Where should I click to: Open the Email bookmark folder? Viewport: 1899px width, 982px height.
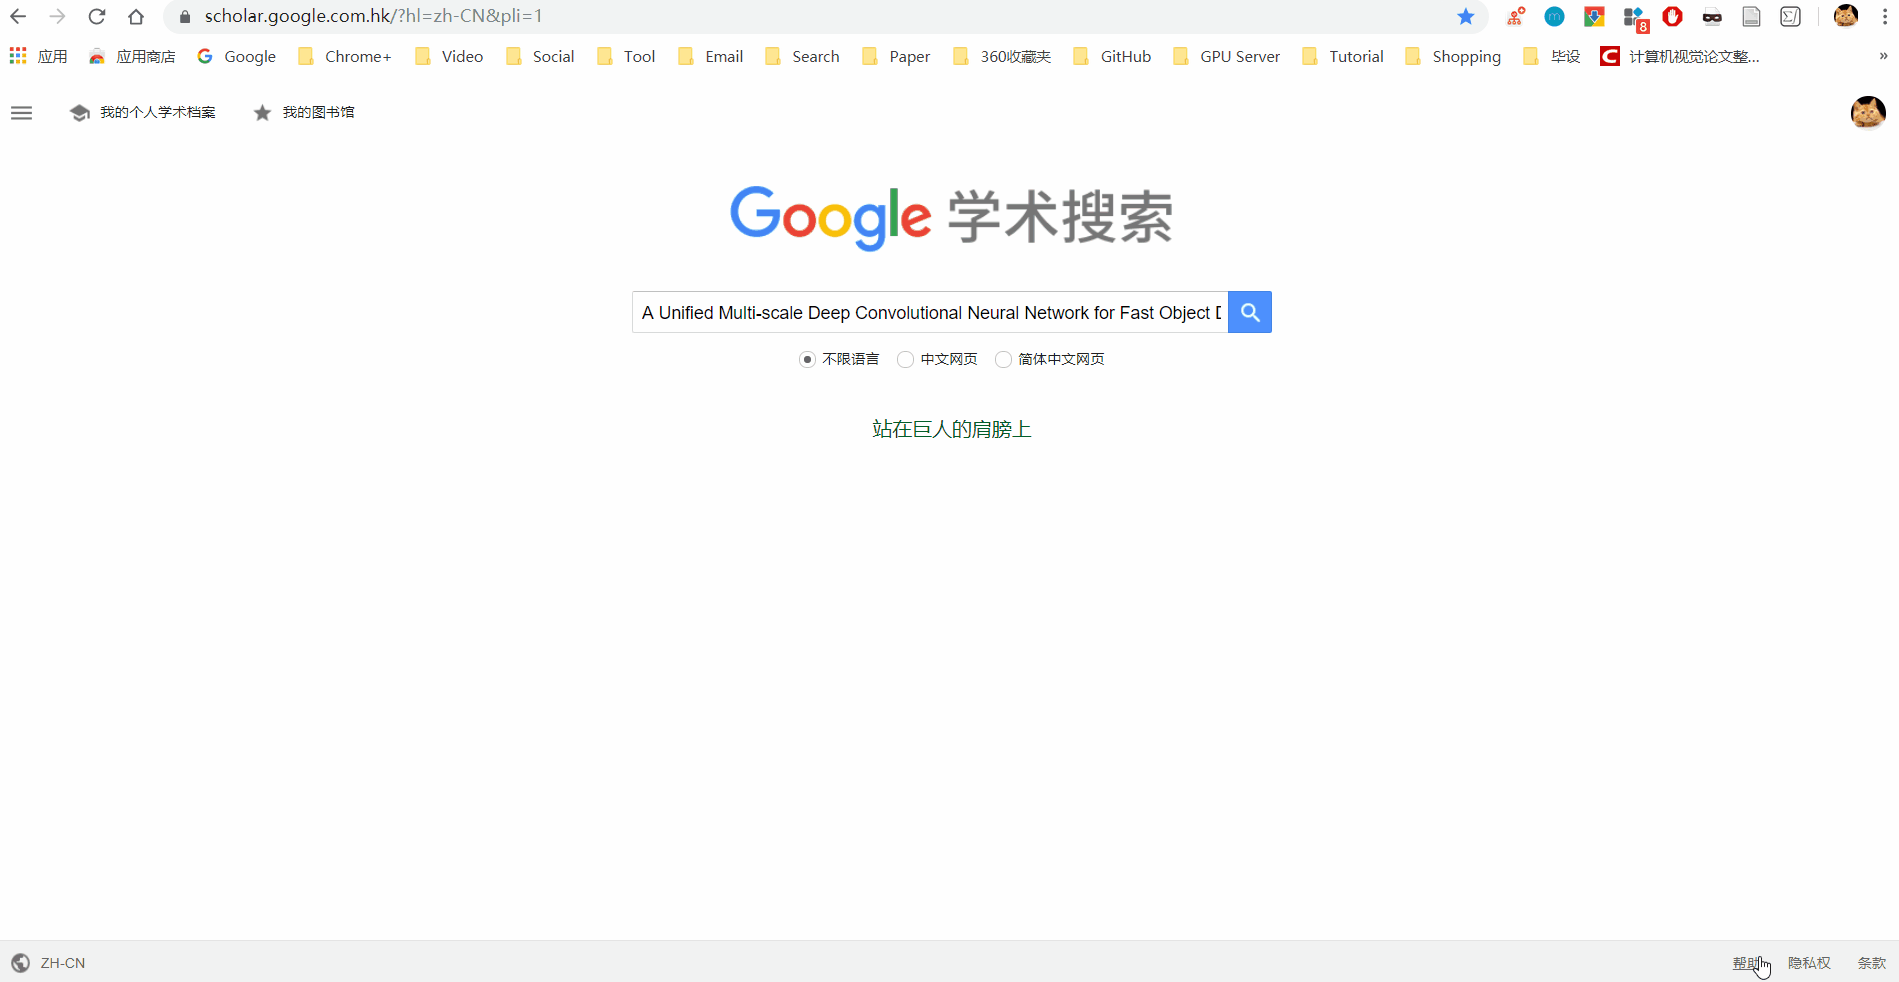710,56
